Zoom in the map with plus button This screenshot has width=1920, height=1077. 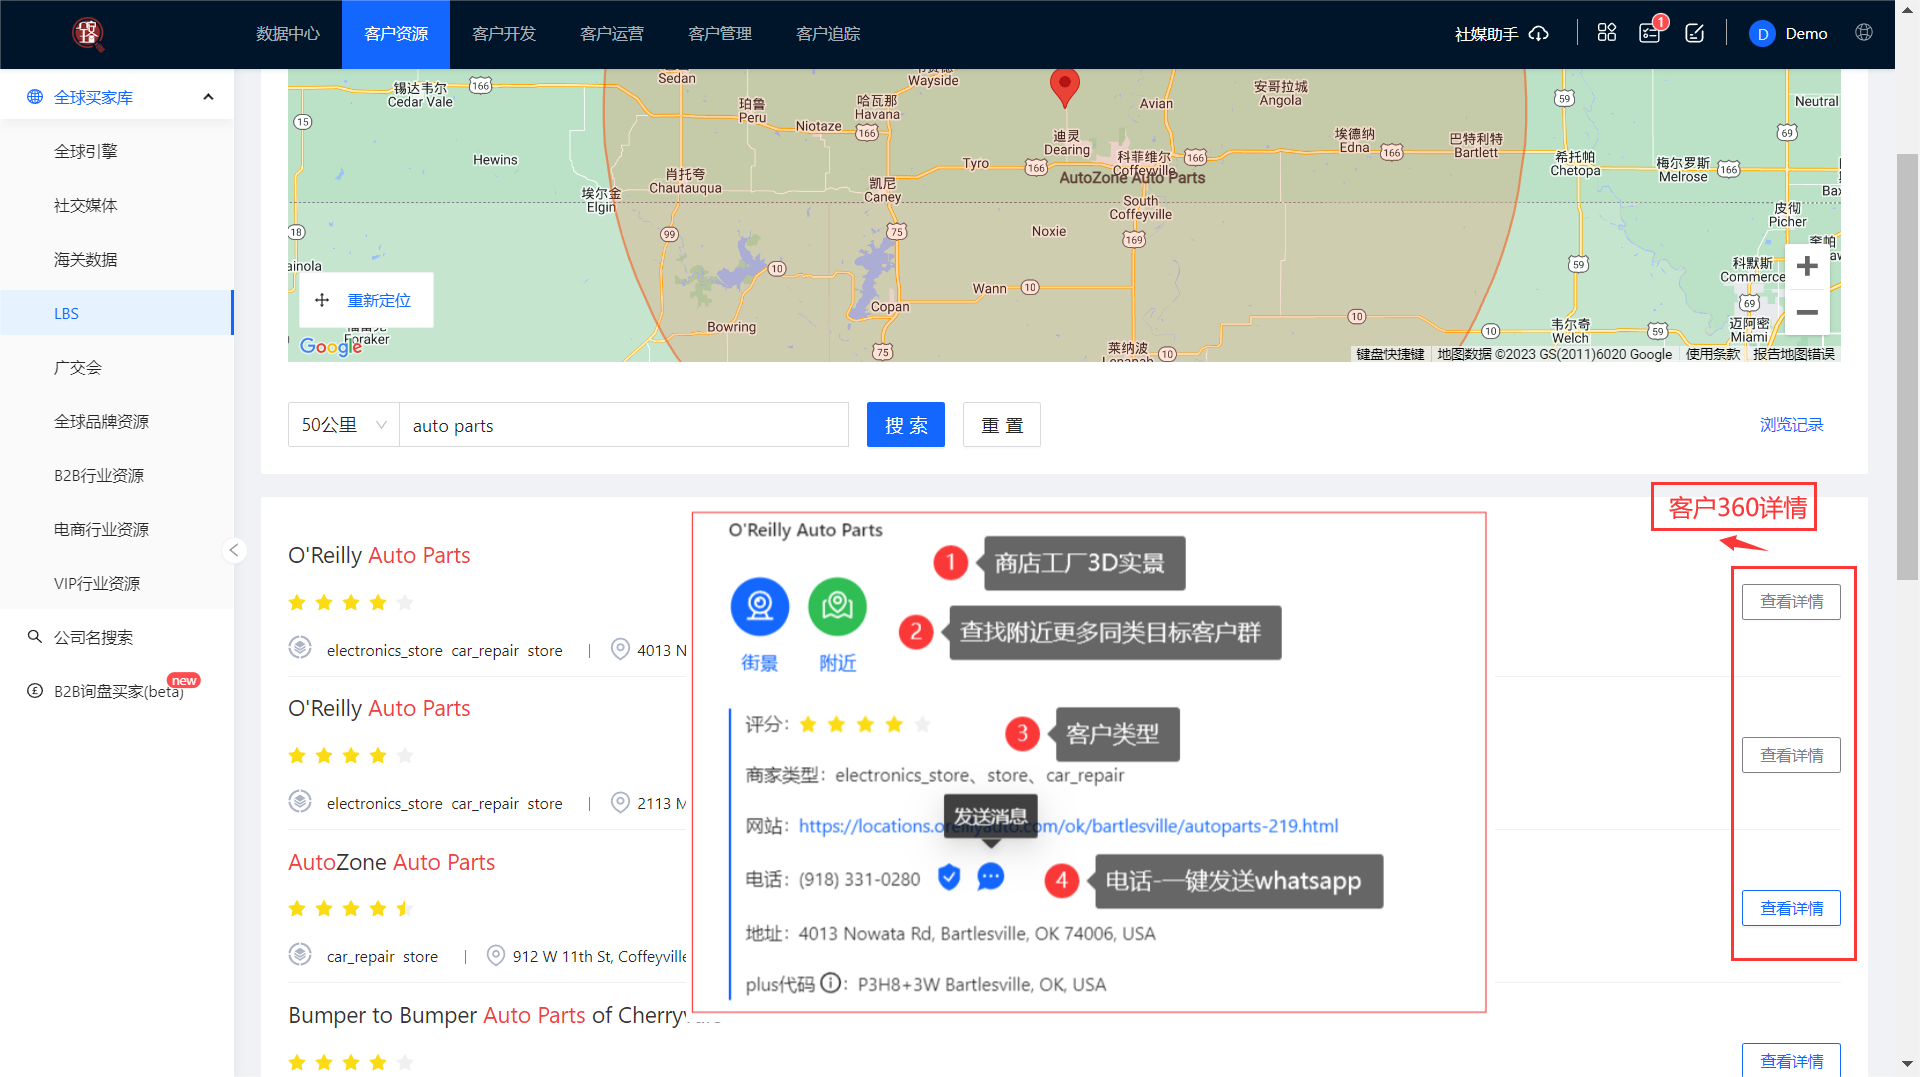[1807, 266]
